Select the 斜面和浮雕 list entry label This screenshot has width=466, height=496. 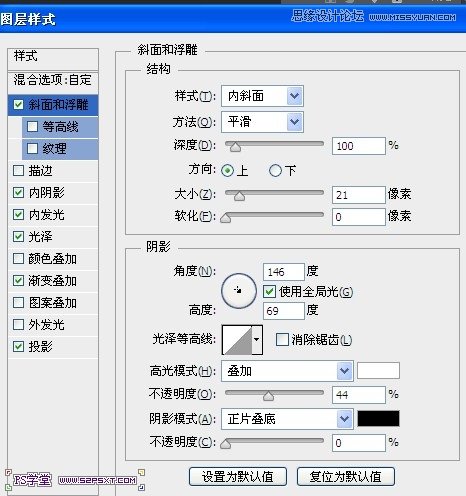pyautogui.click(x=58, y=105)
